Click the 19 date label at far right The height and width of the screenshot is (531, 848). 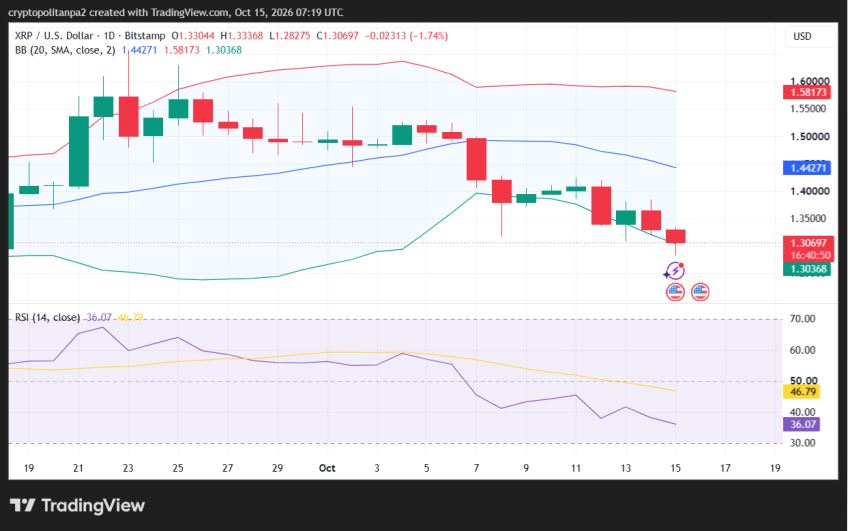click(775, 468)
